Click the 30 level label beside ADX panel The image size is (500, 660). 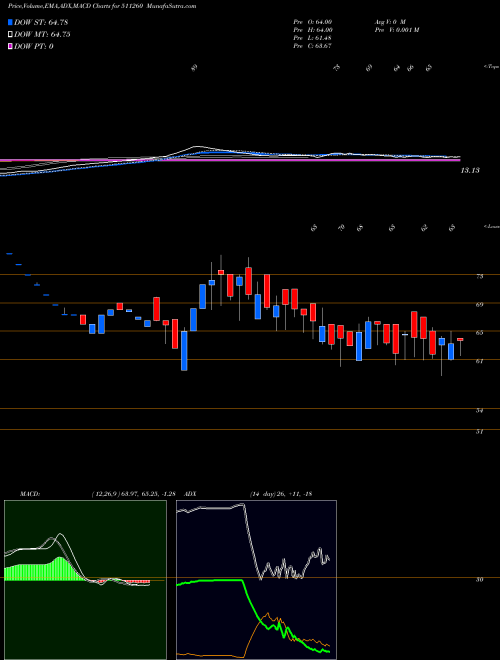tap(479, 580)
